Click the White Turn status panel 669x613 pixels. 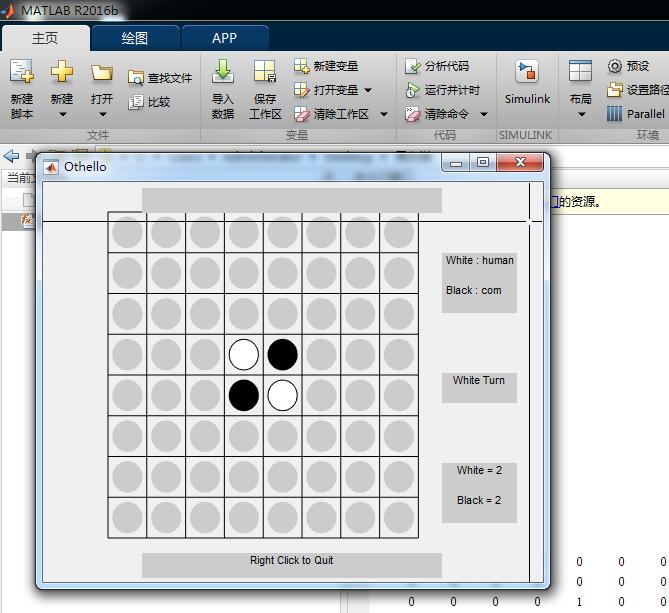coord(479,387)
